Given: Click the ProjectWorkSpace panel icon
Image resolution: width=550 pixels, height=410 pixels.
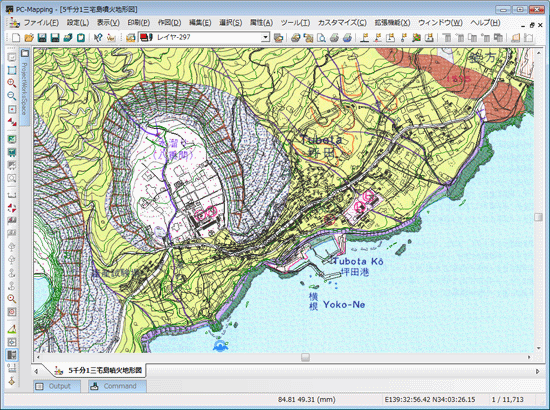Looking at the screenshot, I should point(25,53).
